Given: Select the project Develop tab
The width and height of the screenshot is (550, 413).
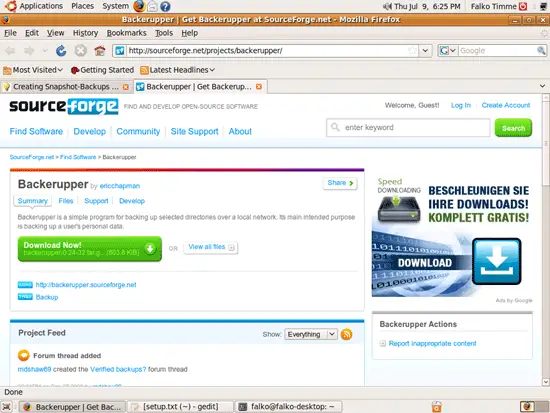Looking at the screenshot, I should [x=132, y=201].
